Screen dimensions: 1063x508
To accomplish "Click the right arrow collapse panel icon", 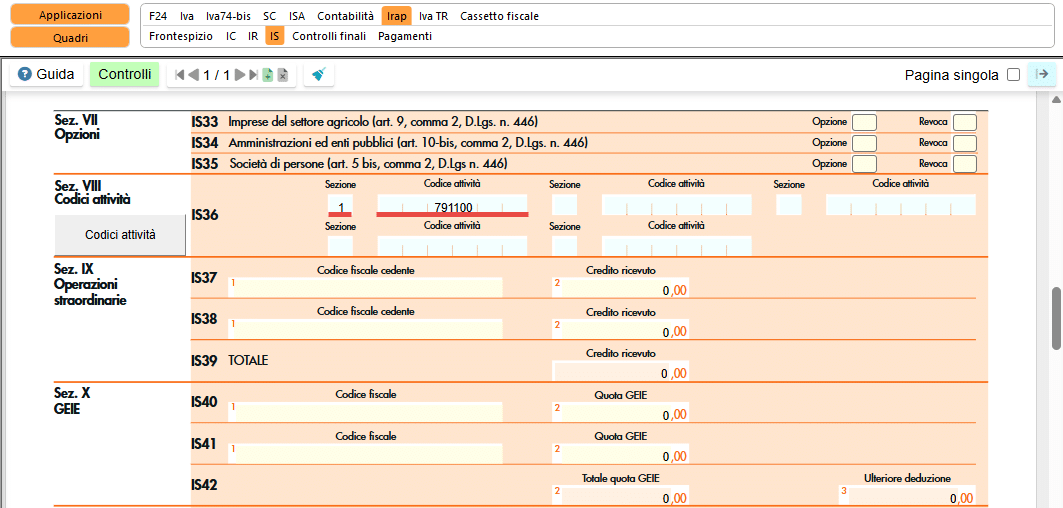I will point(1042,74).
